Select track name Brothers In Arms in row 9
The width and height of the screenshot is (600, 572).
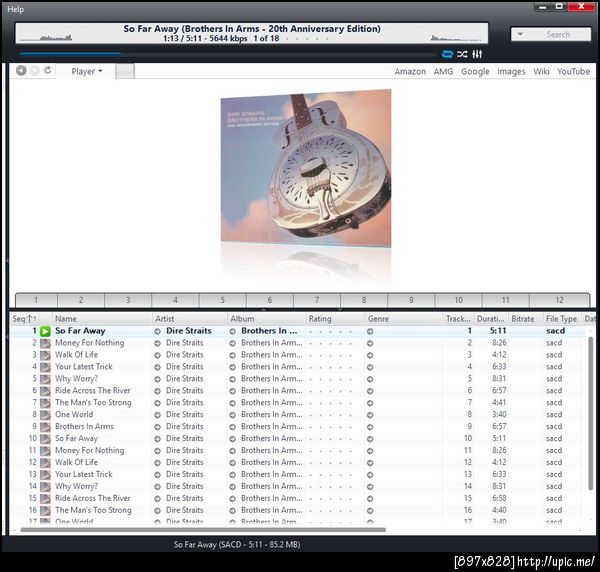[84, 426]
